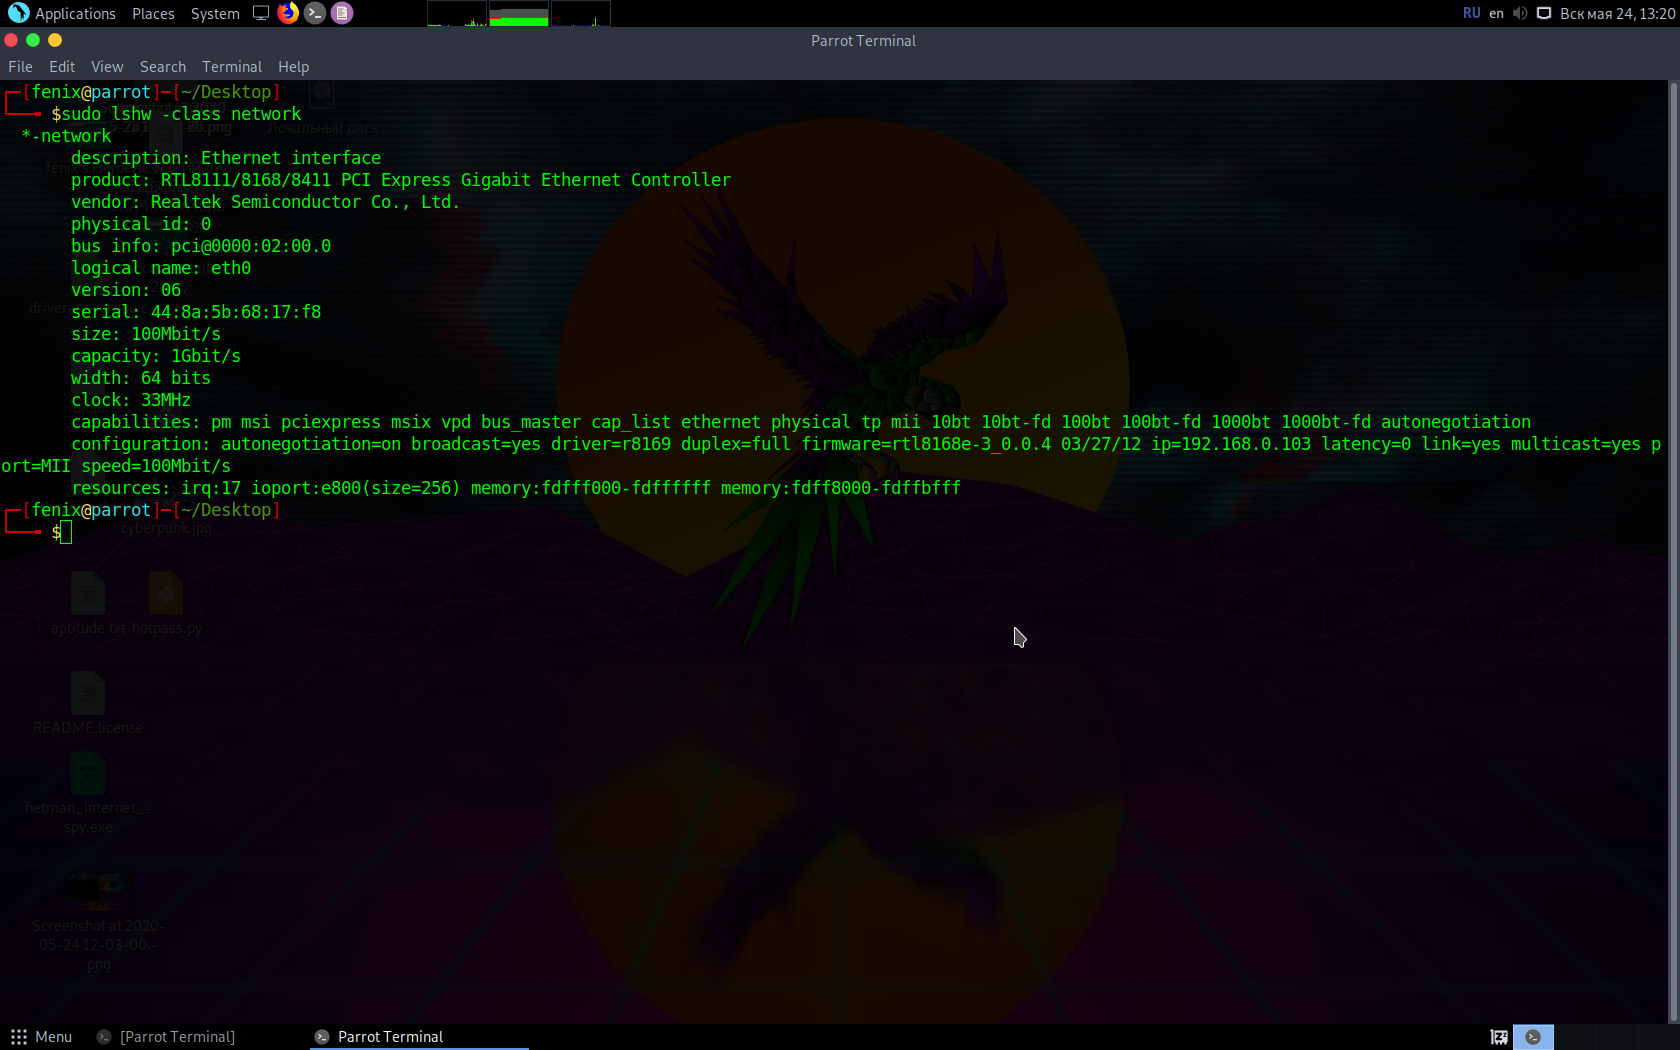Click the 'resources: irq:17' line
Screen dimensions: 1680x1050
(516, 488)
